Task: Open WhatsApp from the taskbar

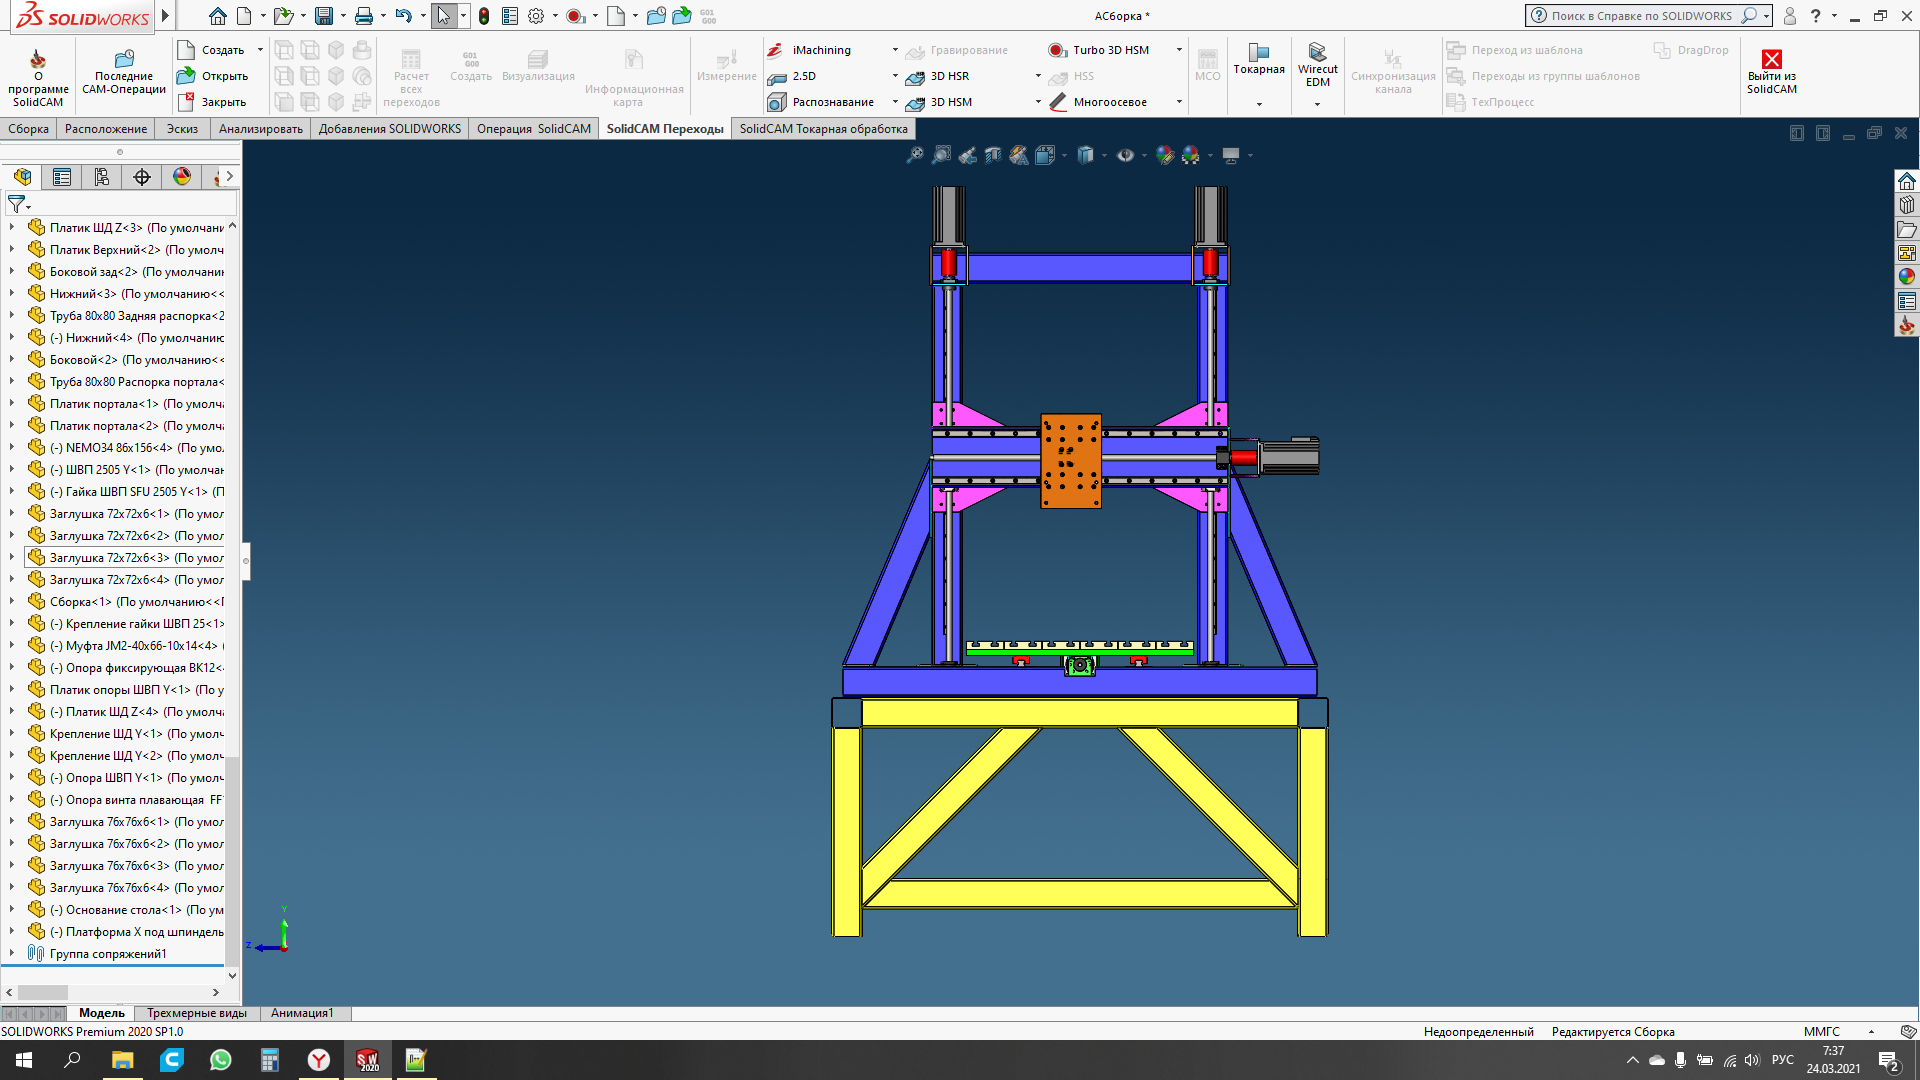Action: coord(220,1060)
